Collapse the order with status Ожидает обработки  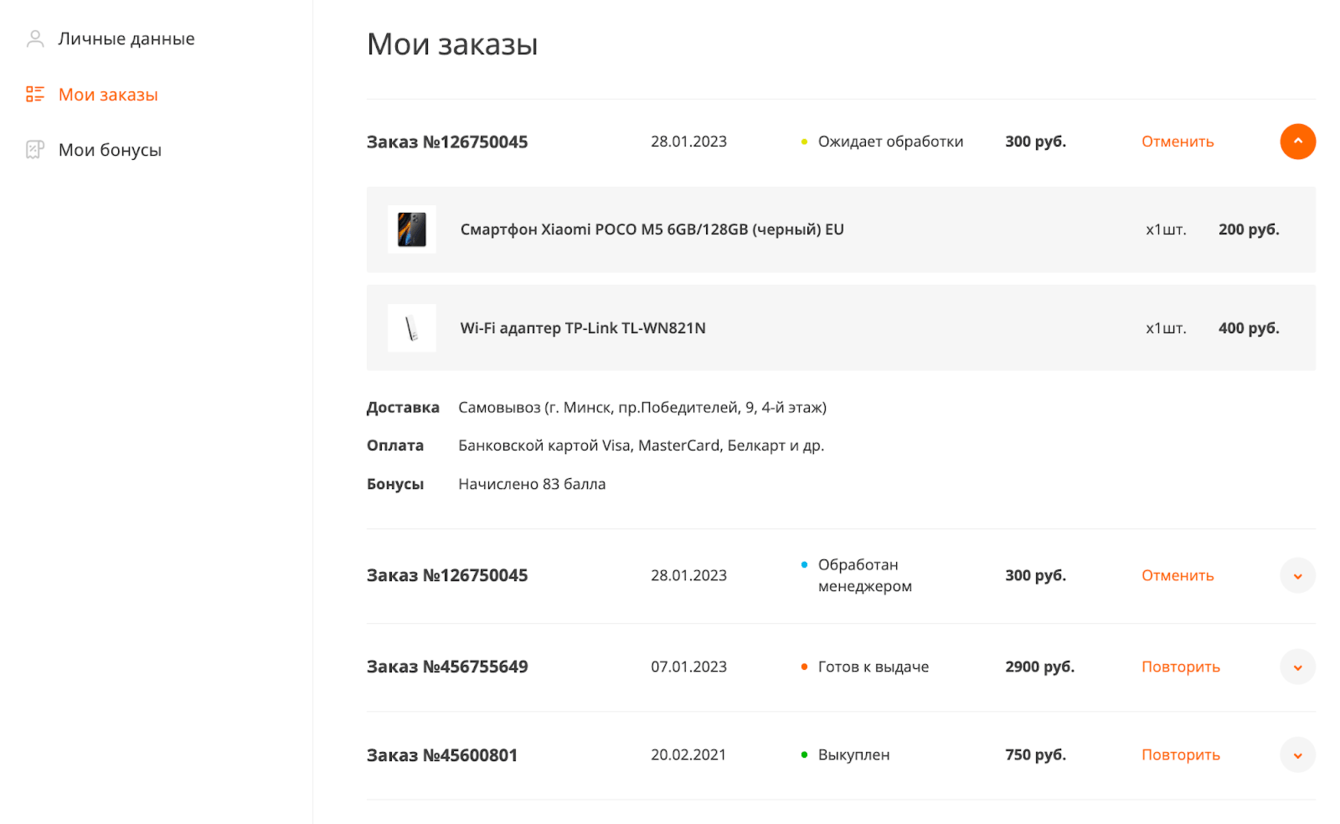1297,142
